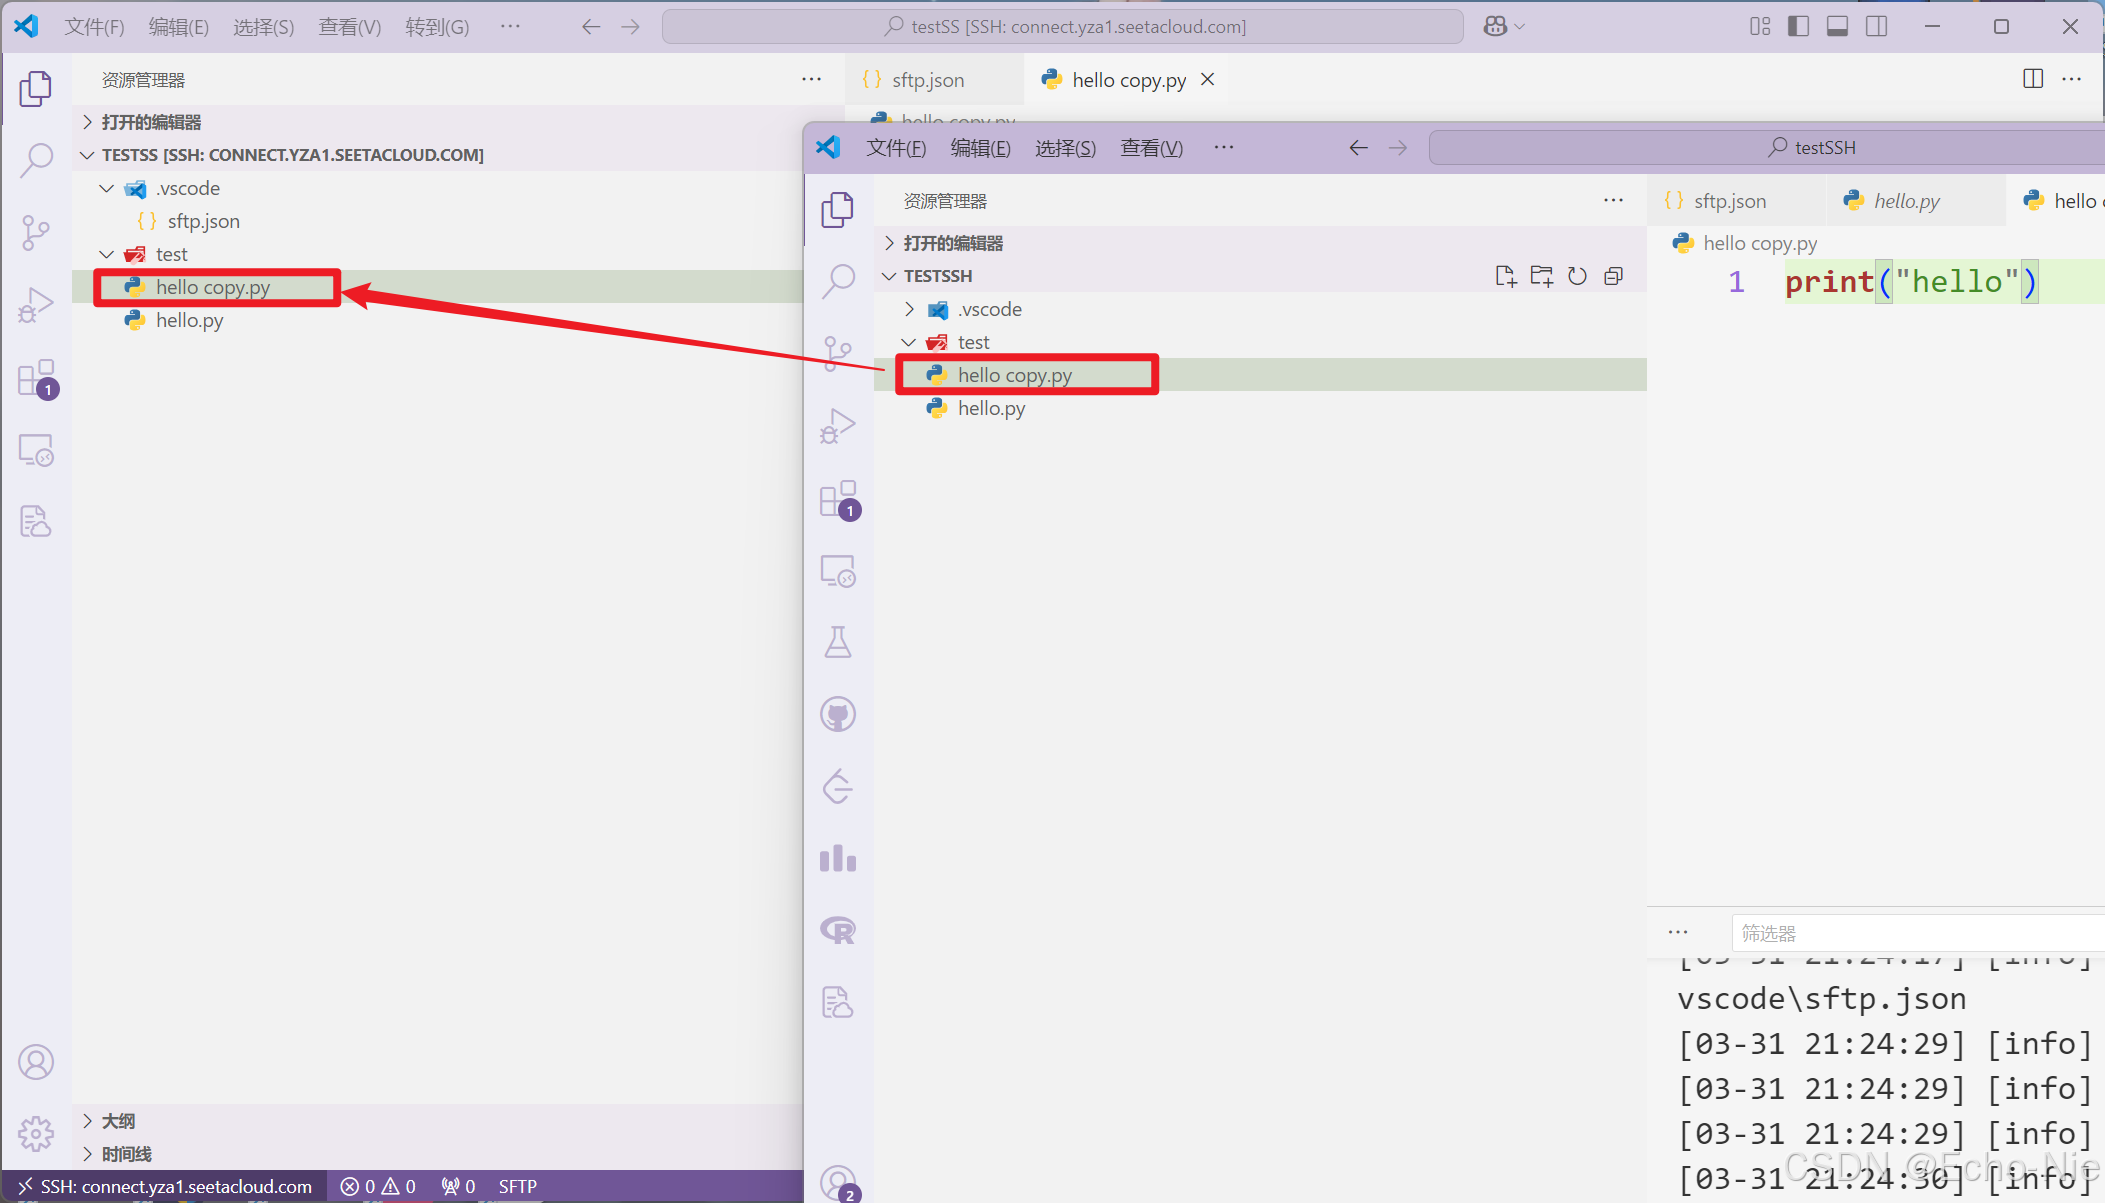Open Source Control in left activity bar
The width and height of the screenshot is (2105, 1203).
point(36,232)
